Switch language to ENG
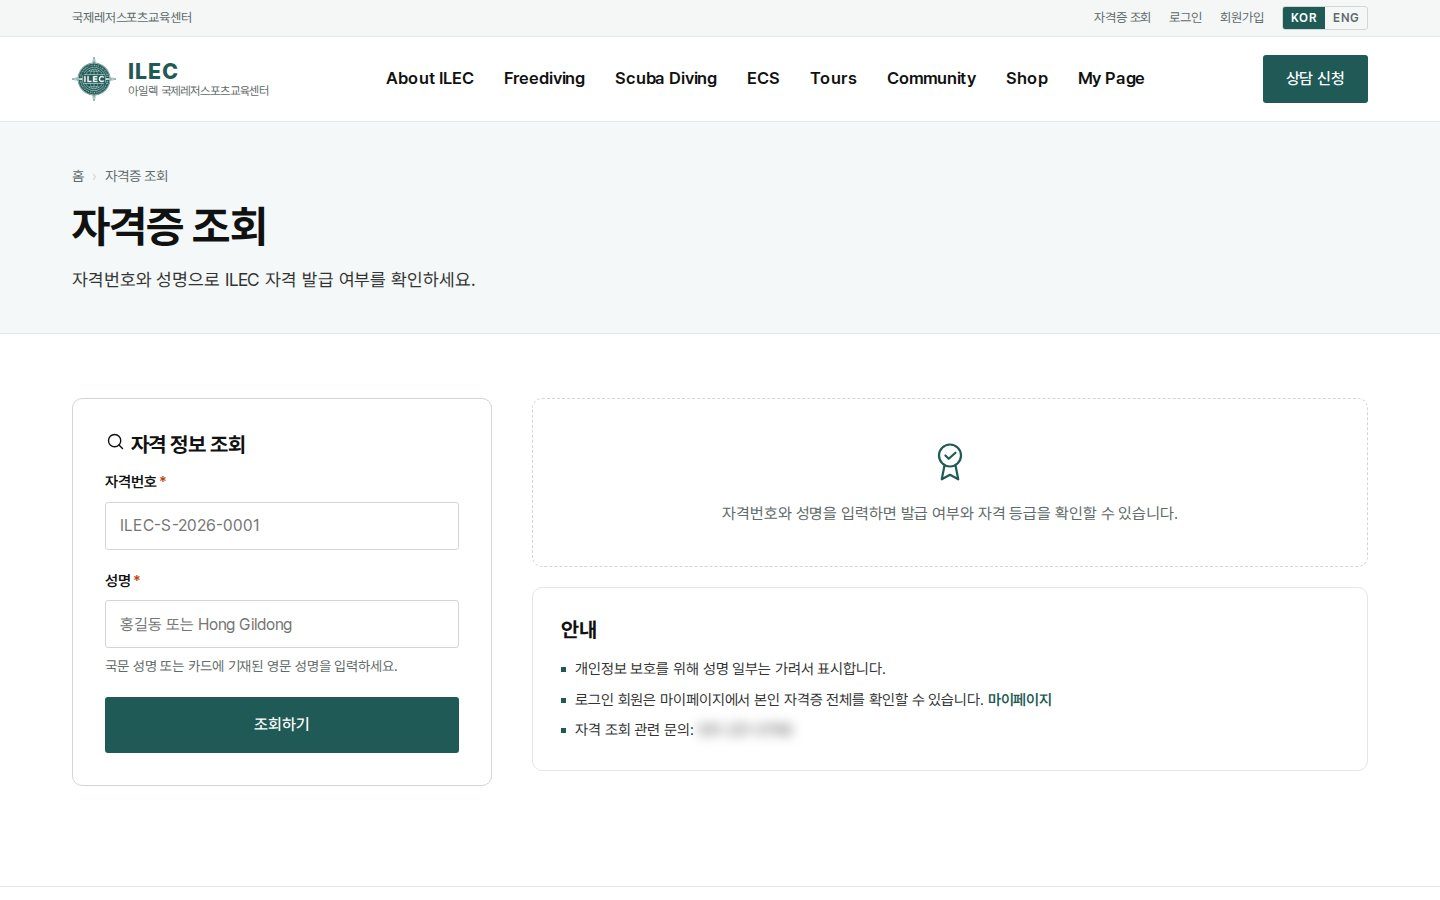 coord(1346,18)
